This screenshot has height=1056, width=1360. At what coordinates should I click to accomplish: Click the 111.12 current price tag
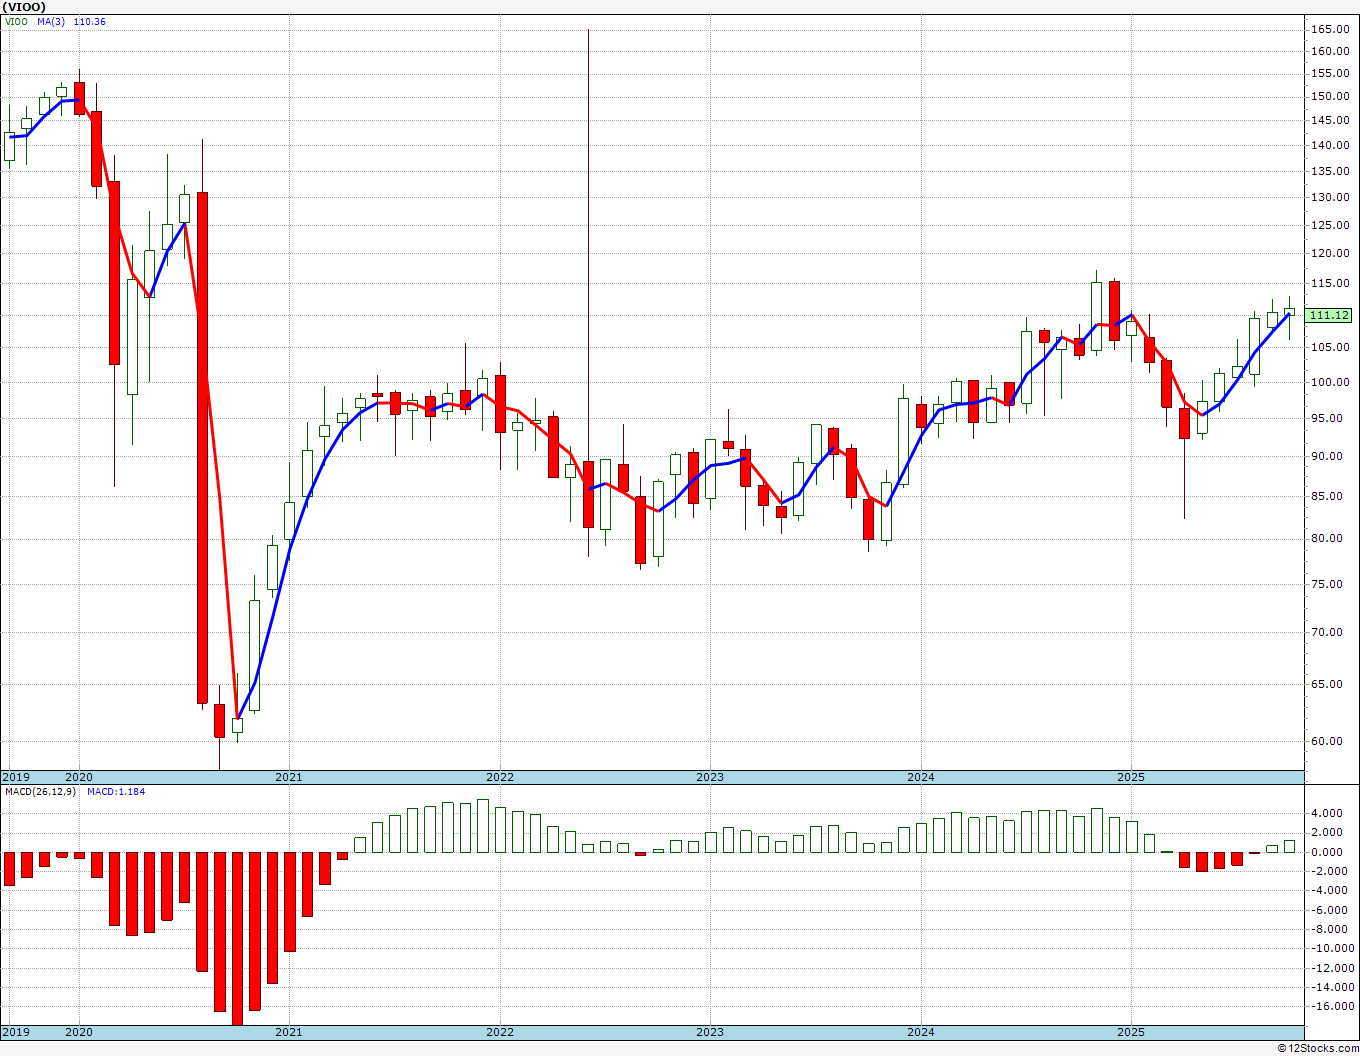[x=1329, y=315]
